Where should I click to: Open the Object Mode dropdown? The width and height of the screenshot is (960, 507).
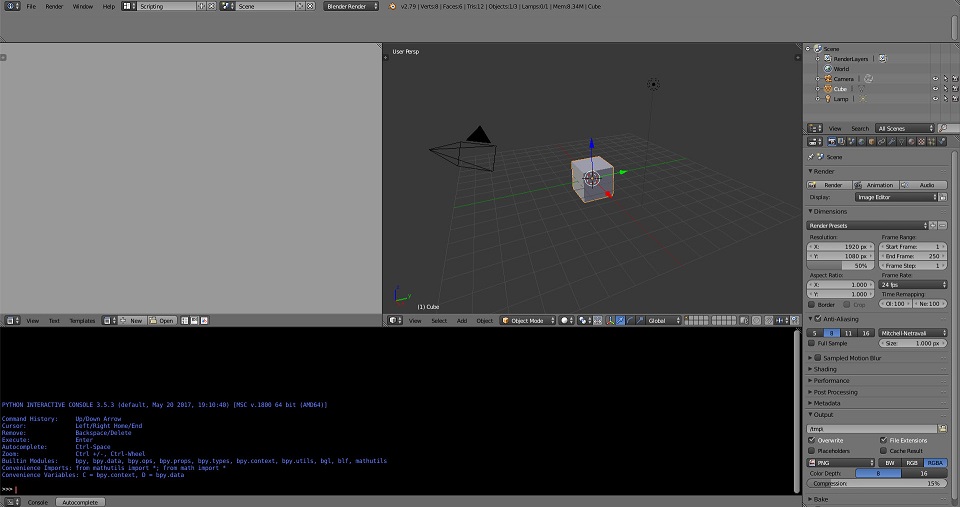[528, 320]
